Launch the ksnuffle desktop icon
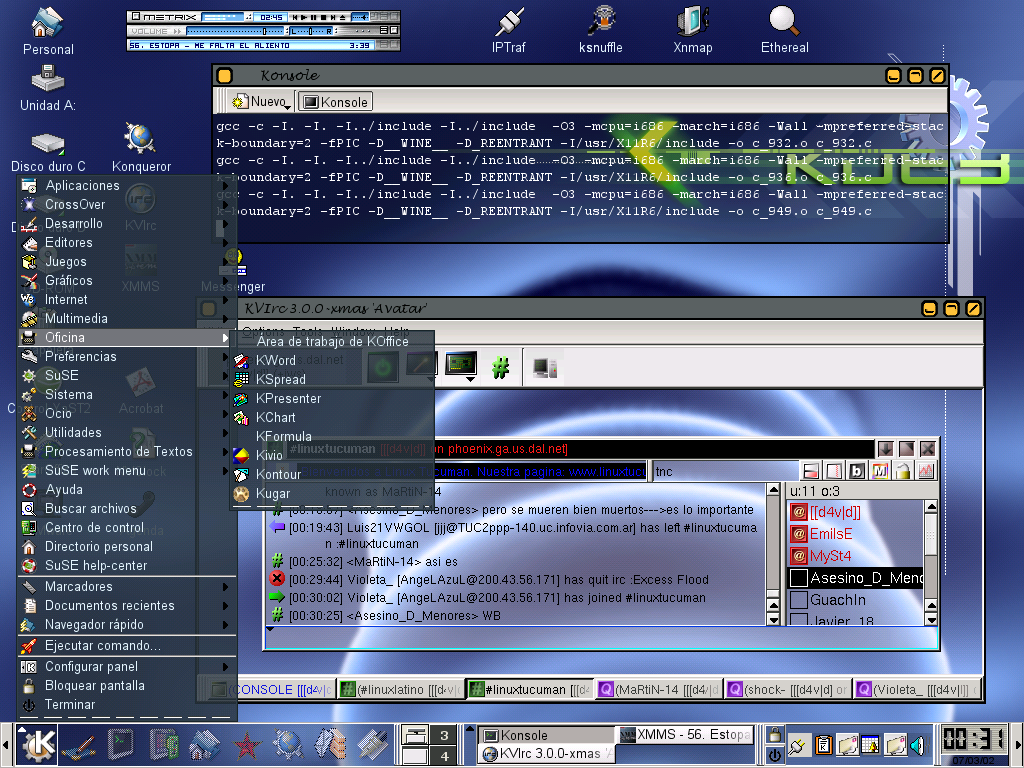The height and width of the screenshot is (768, 1024). pyautogui.click(x=601, y=30)
